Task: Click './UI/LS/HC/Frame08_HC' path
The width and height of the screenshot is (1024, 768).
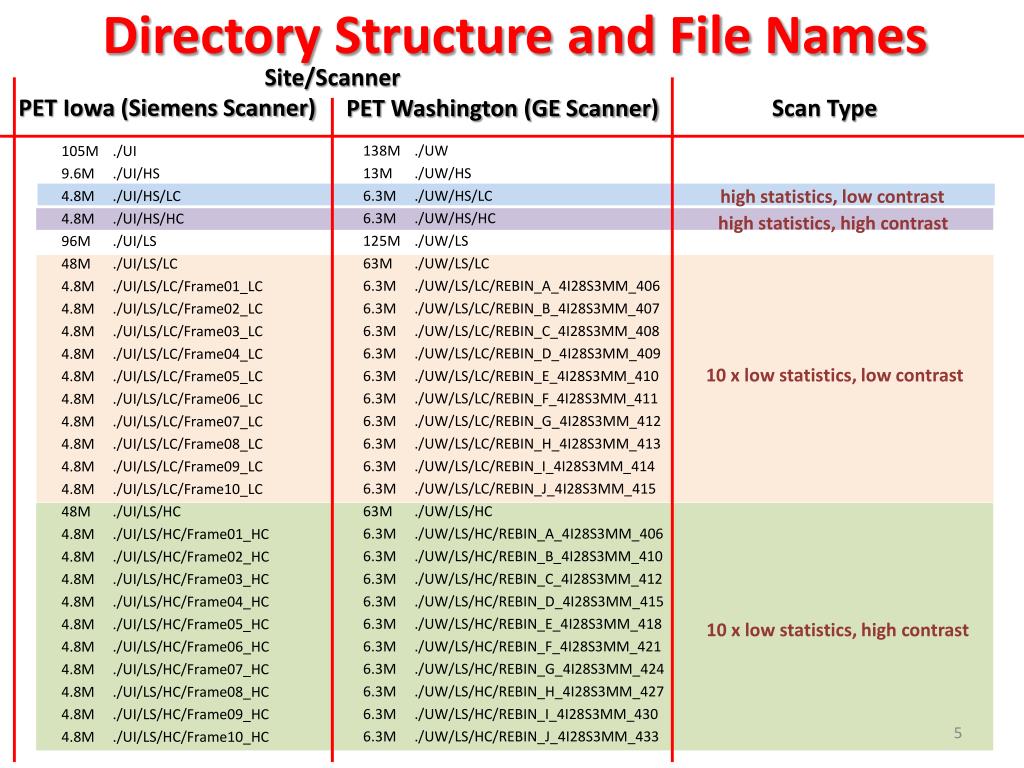Action: 191,692
